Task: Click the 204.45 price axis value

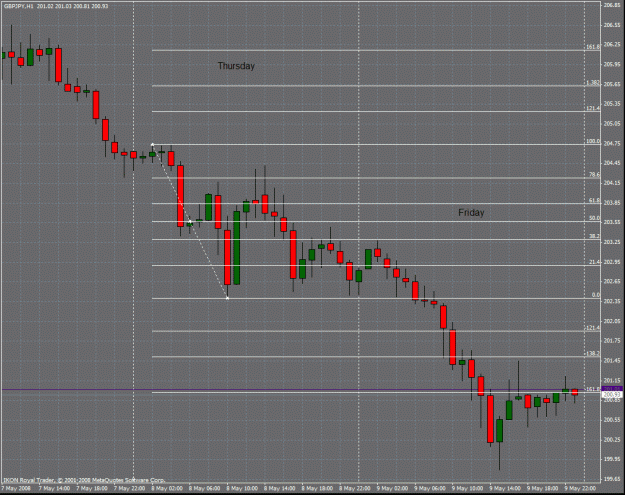Action: click(612, 163)
